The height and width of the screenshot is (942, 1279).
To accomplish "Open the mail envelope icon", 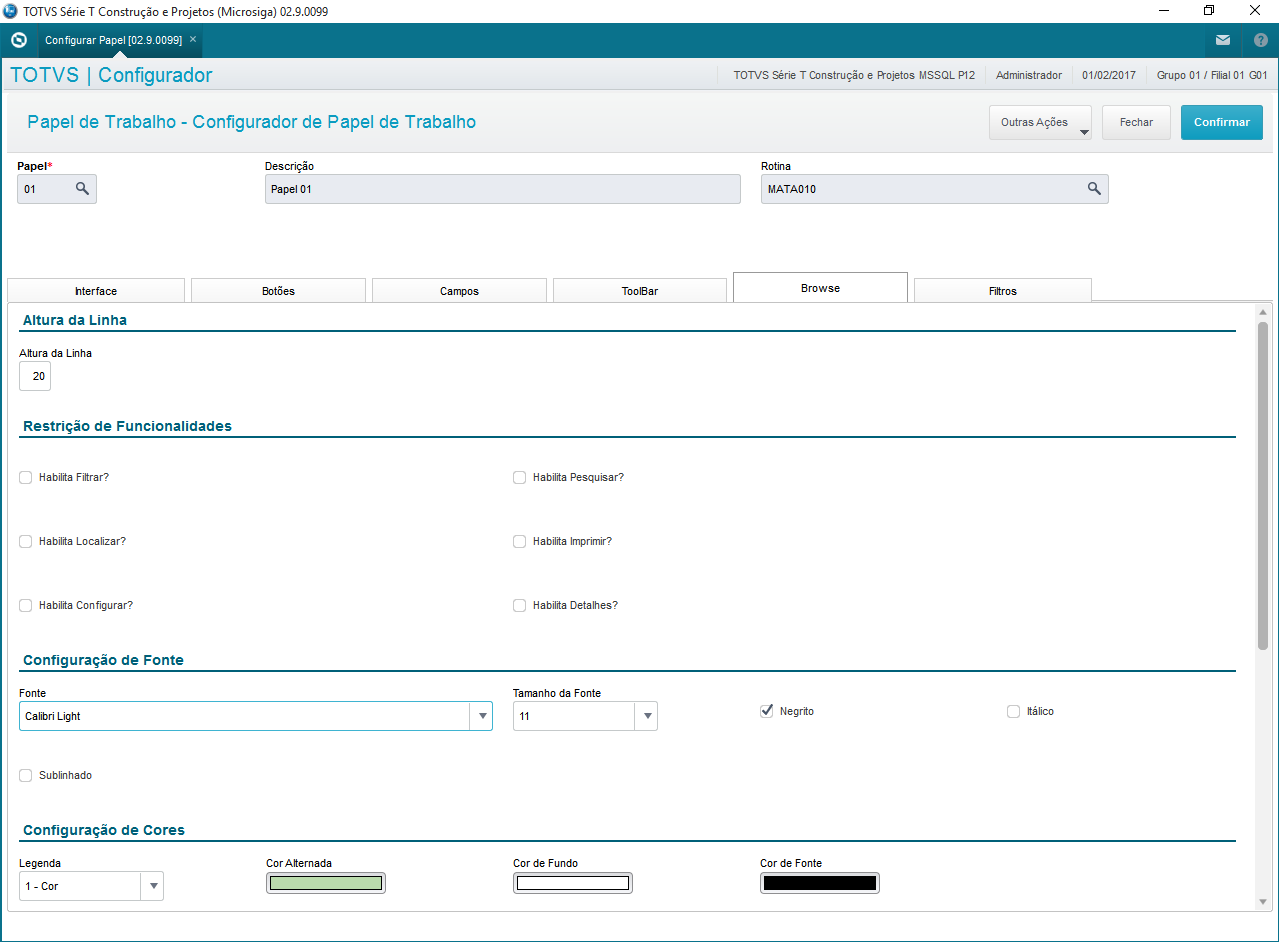I will [1223, 40].
